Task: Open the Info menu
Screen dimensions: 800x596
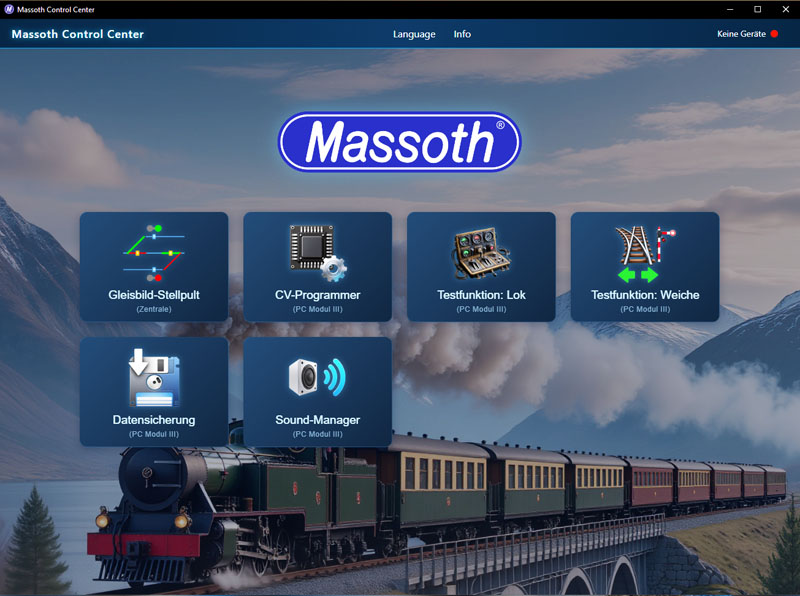Action: 462,34
